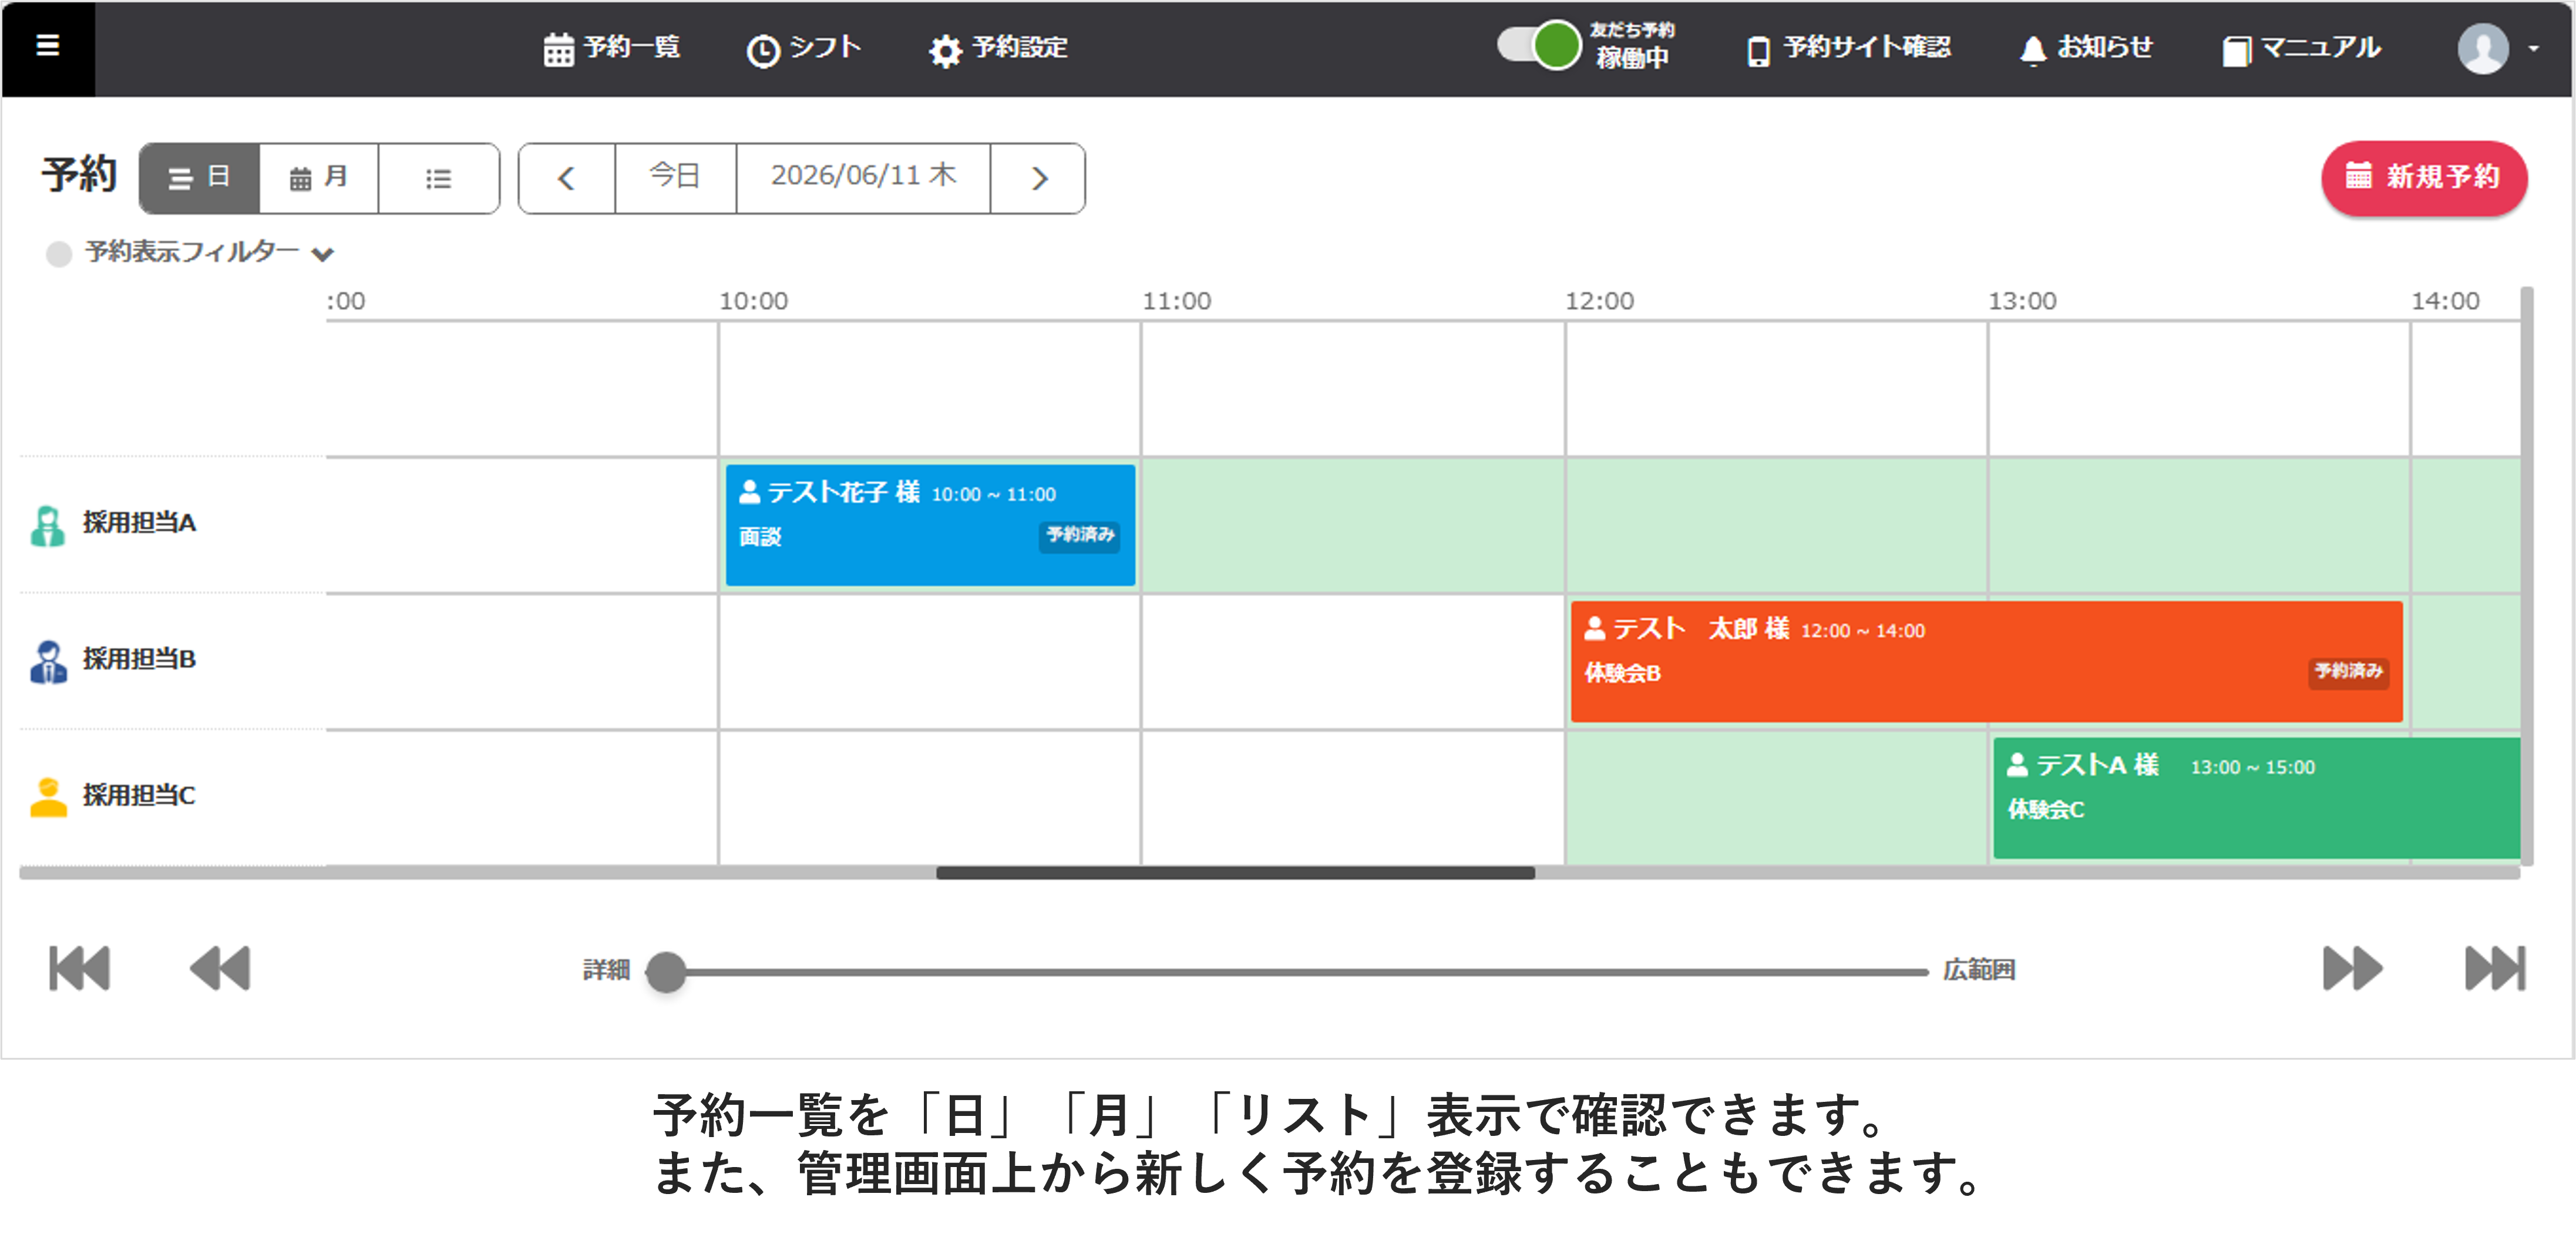Click 体験会C text in green block
Screen dimensions: 2576x1234
2046,809
